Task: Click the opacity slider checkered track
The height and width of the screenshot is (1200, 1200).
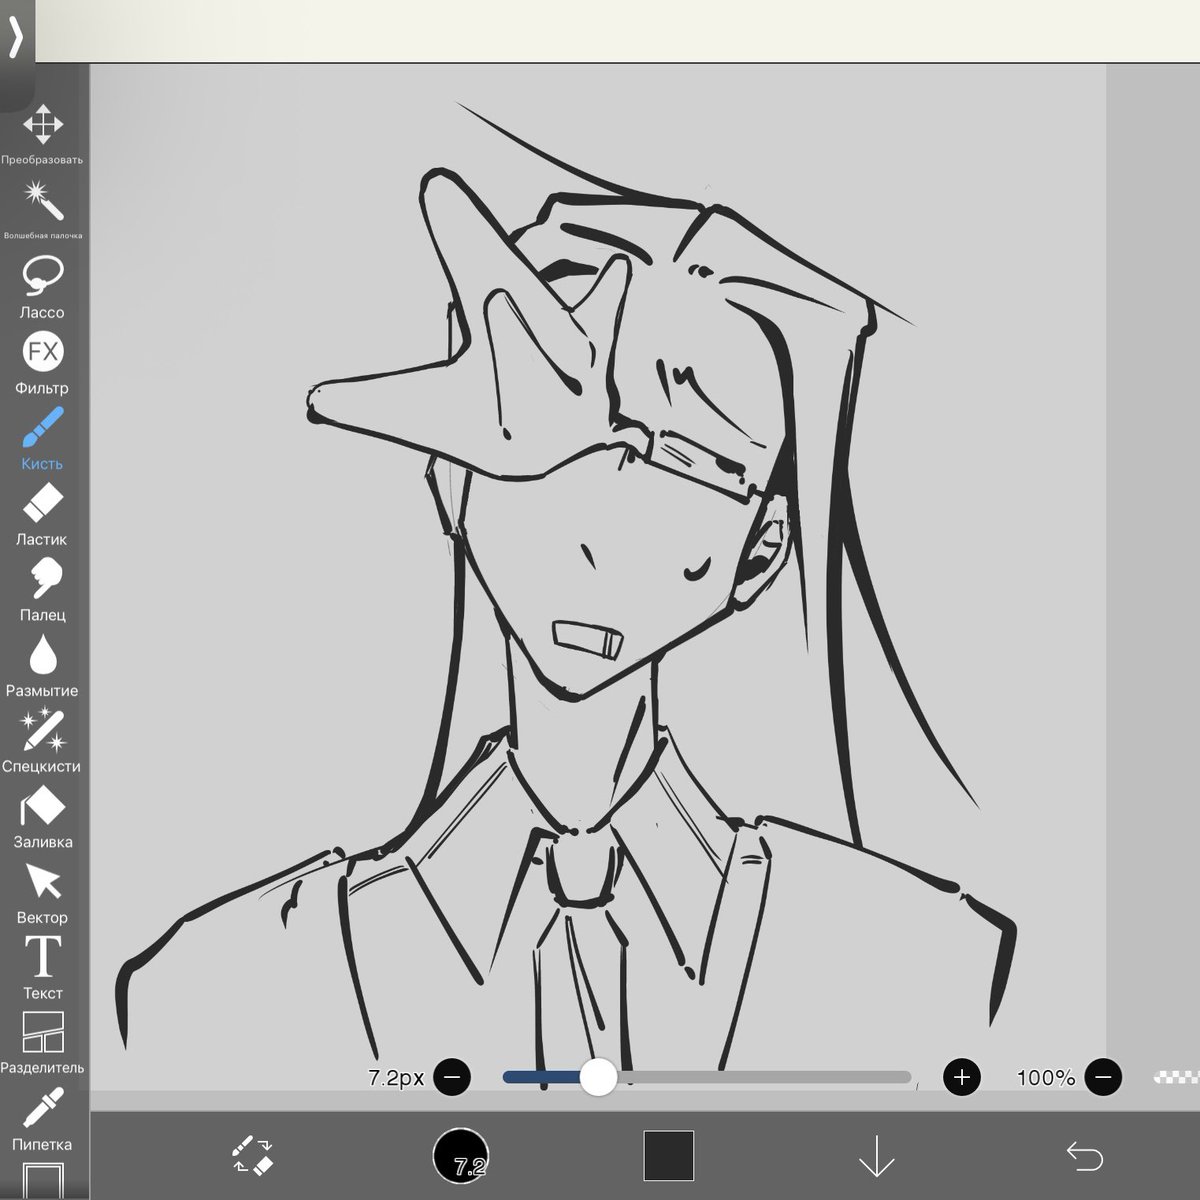Action: 1177,1077
